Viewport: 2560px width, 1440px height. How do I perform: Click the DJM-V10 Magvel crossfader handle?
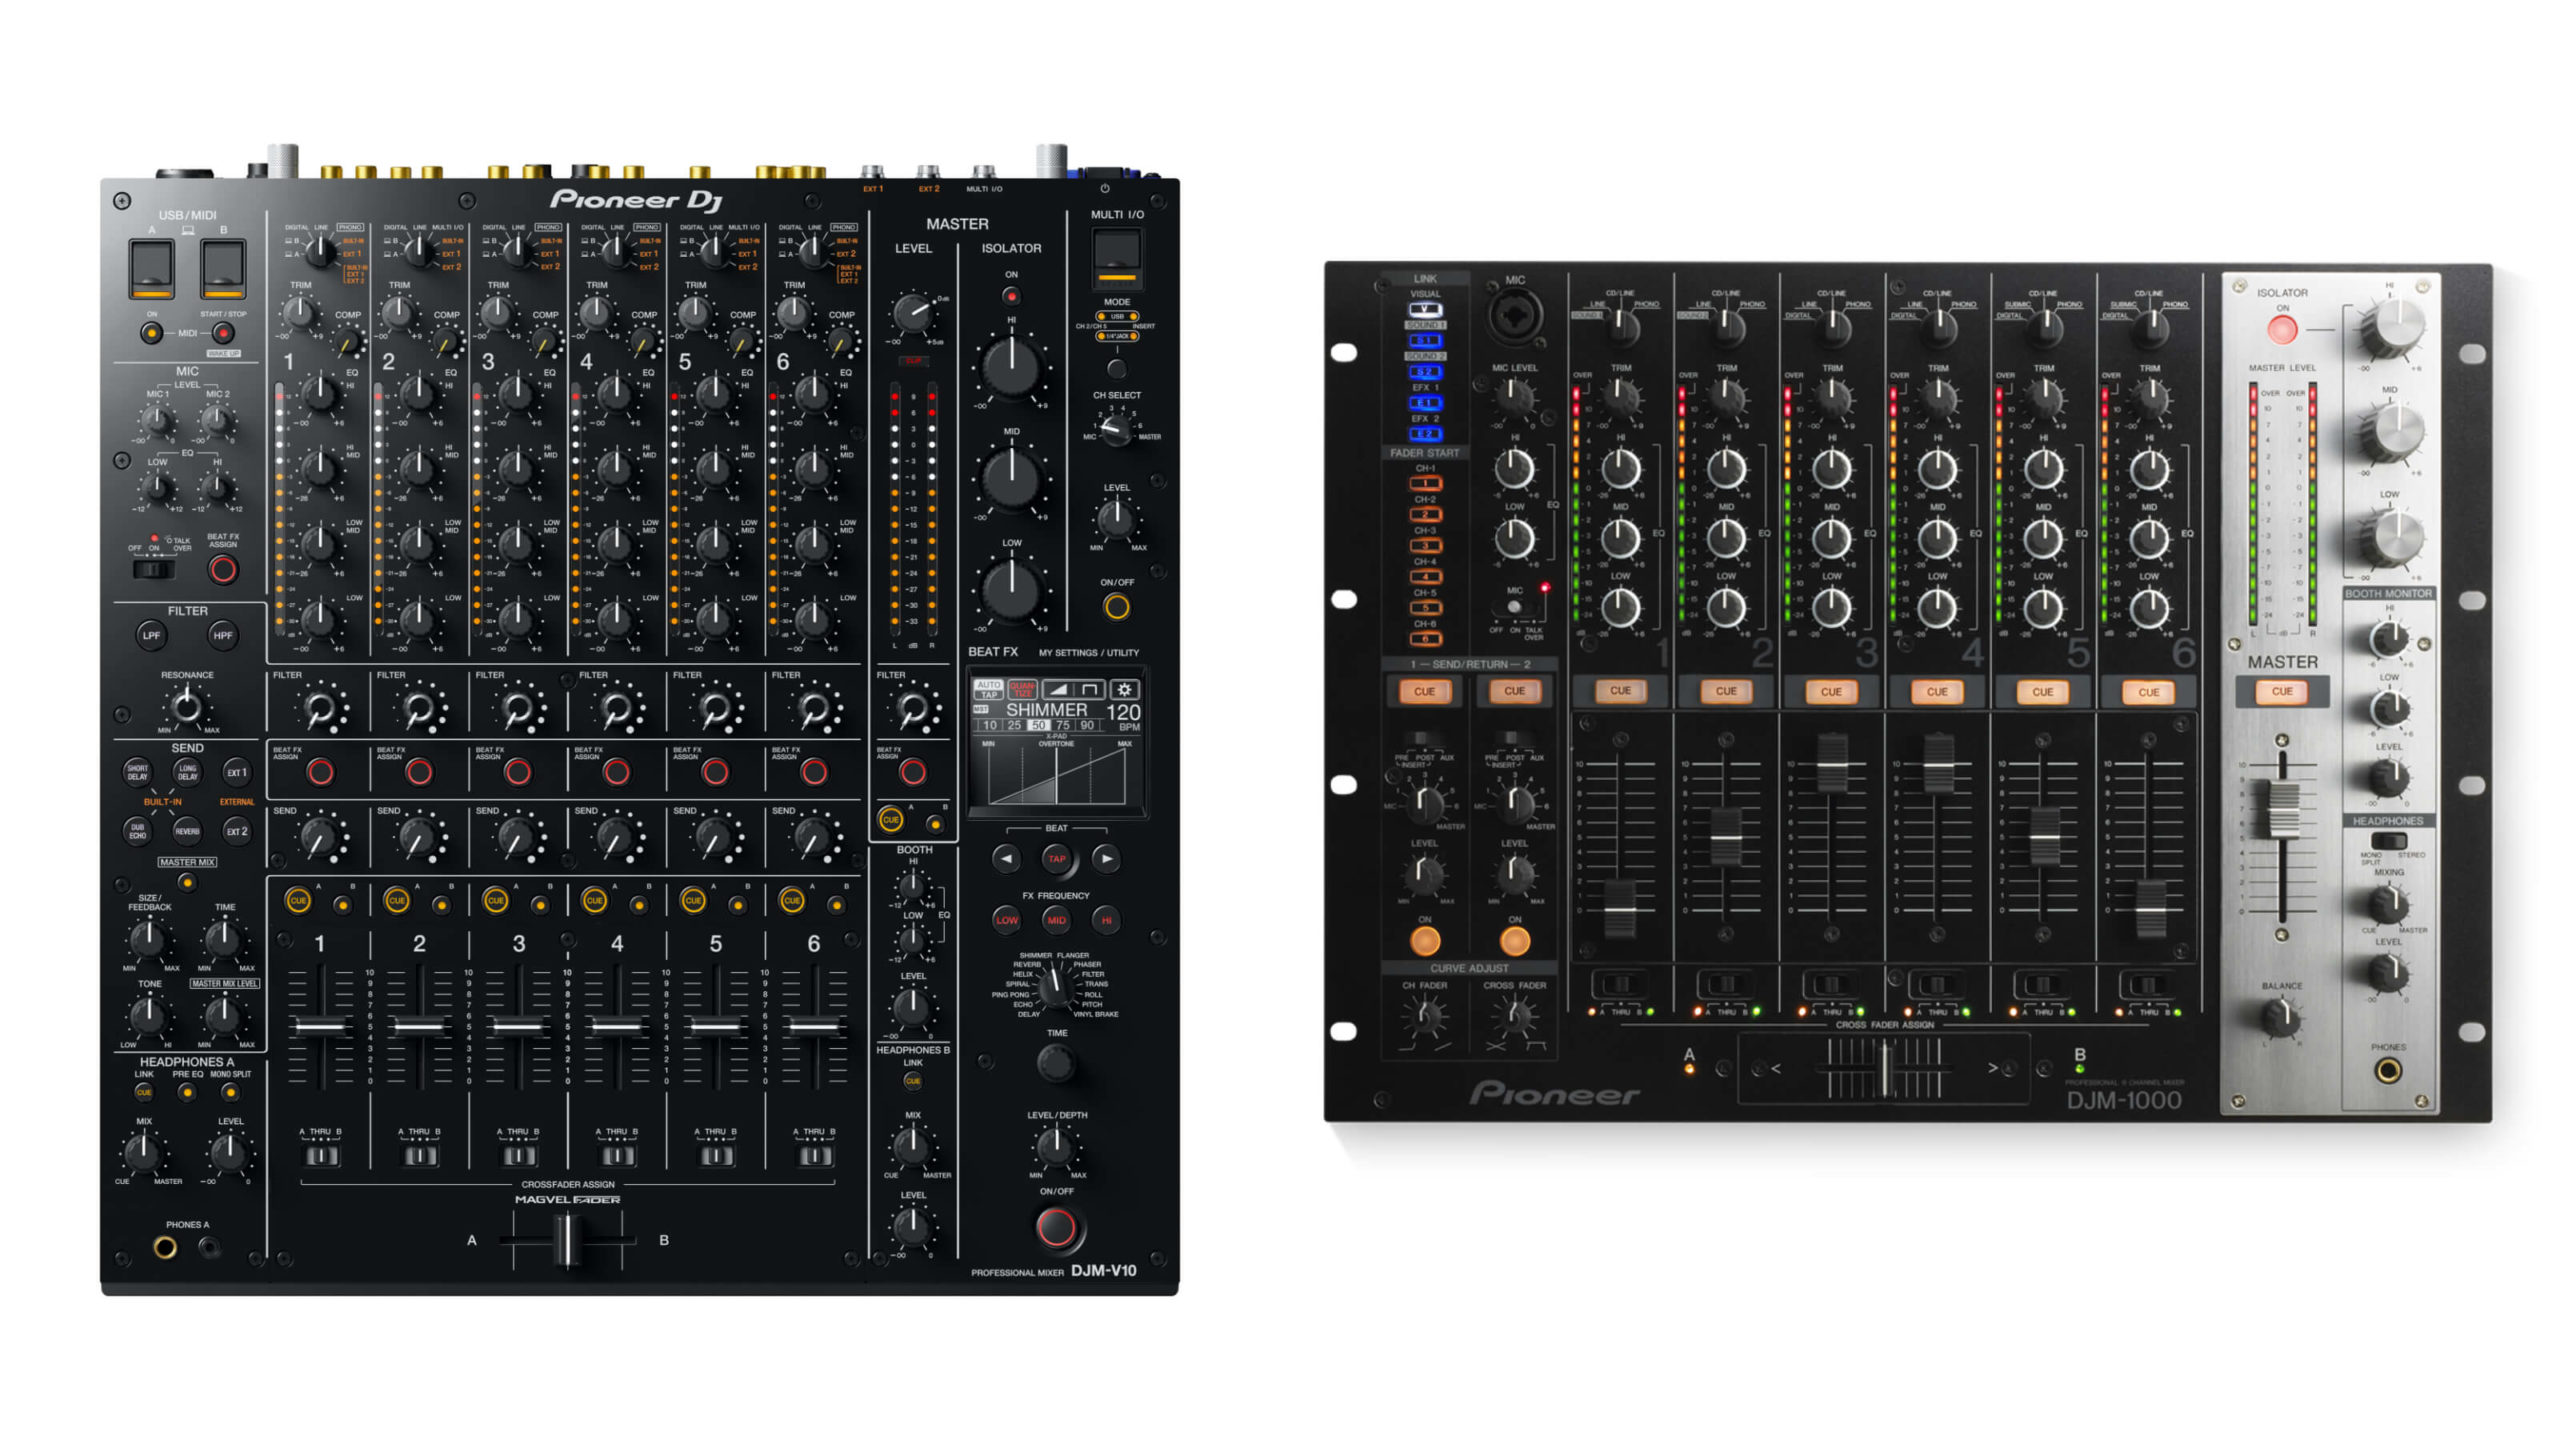[x=567, y=1240]
